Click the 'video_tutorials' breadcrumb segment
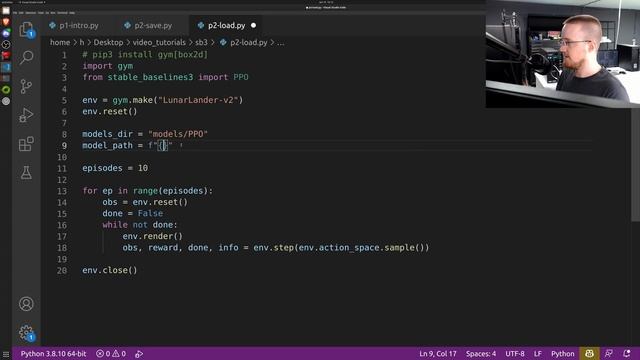 tap(159, 42)
